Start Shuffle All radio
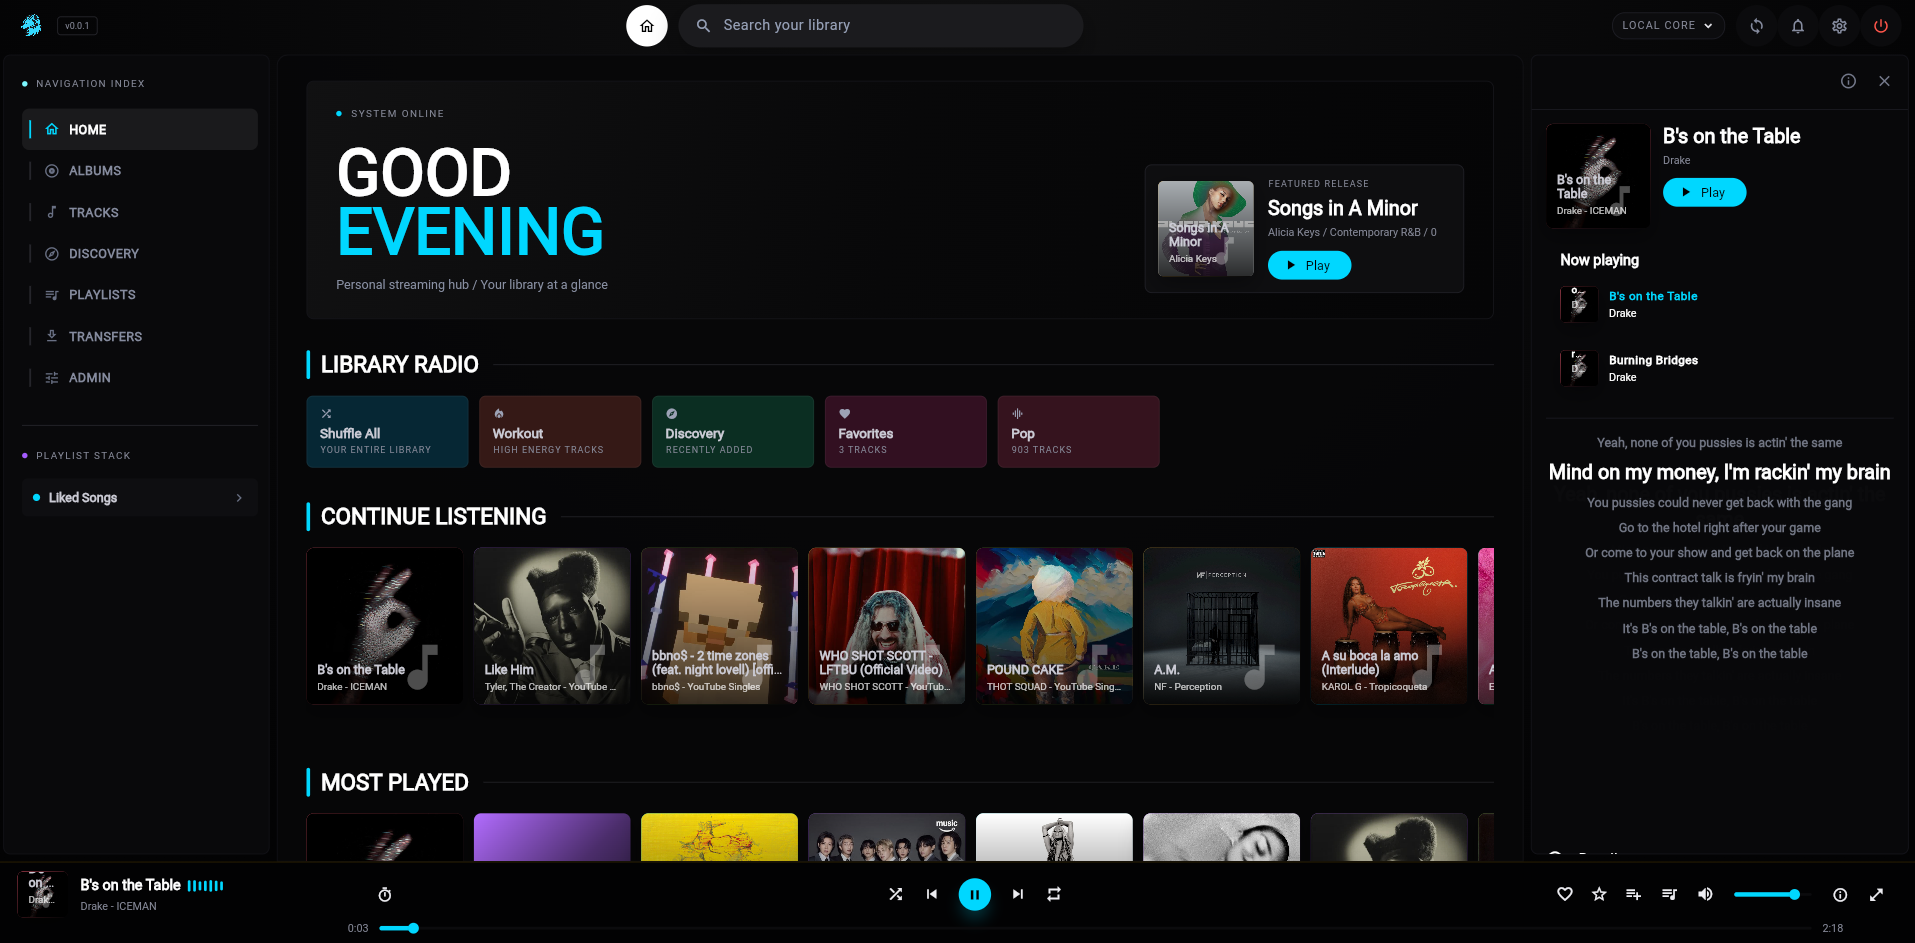 387,432
